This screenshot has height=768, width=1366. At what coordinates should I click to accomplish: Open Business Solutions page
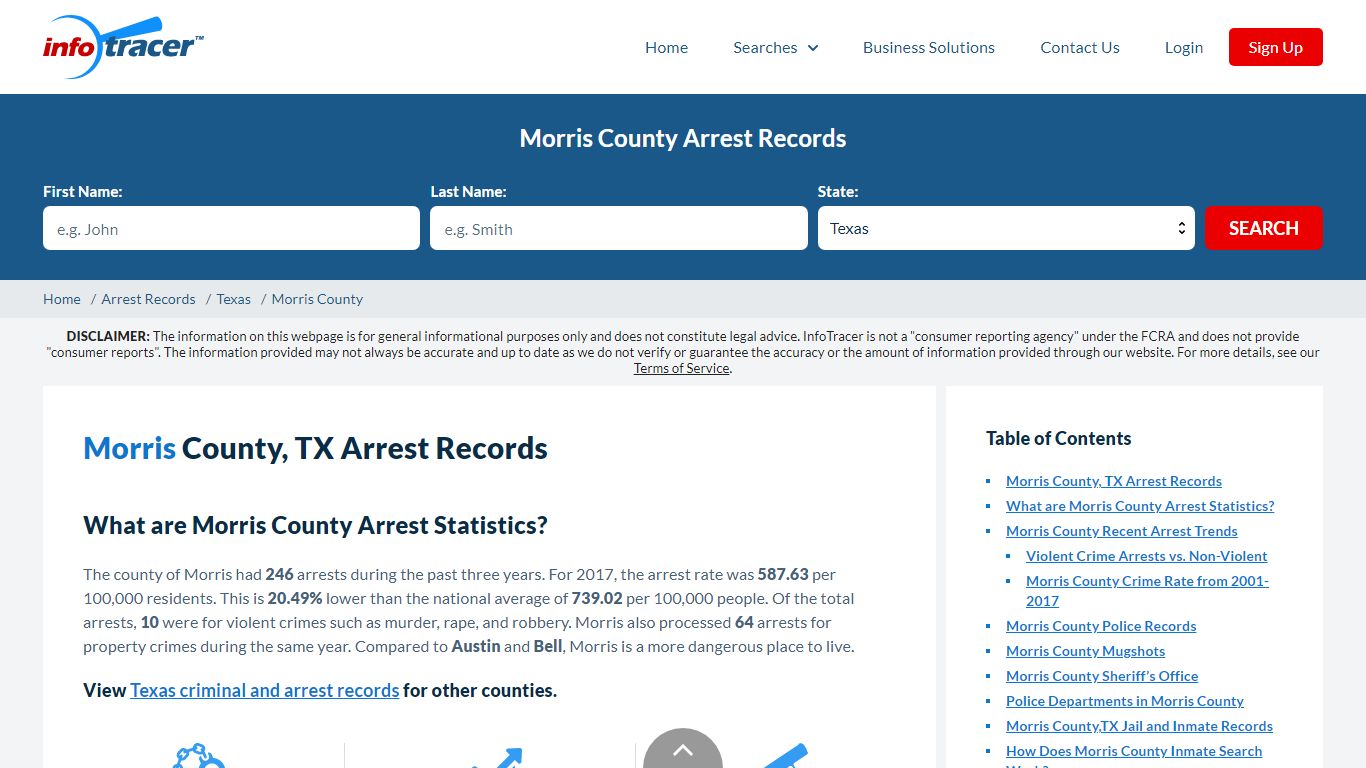pos(929,47)
